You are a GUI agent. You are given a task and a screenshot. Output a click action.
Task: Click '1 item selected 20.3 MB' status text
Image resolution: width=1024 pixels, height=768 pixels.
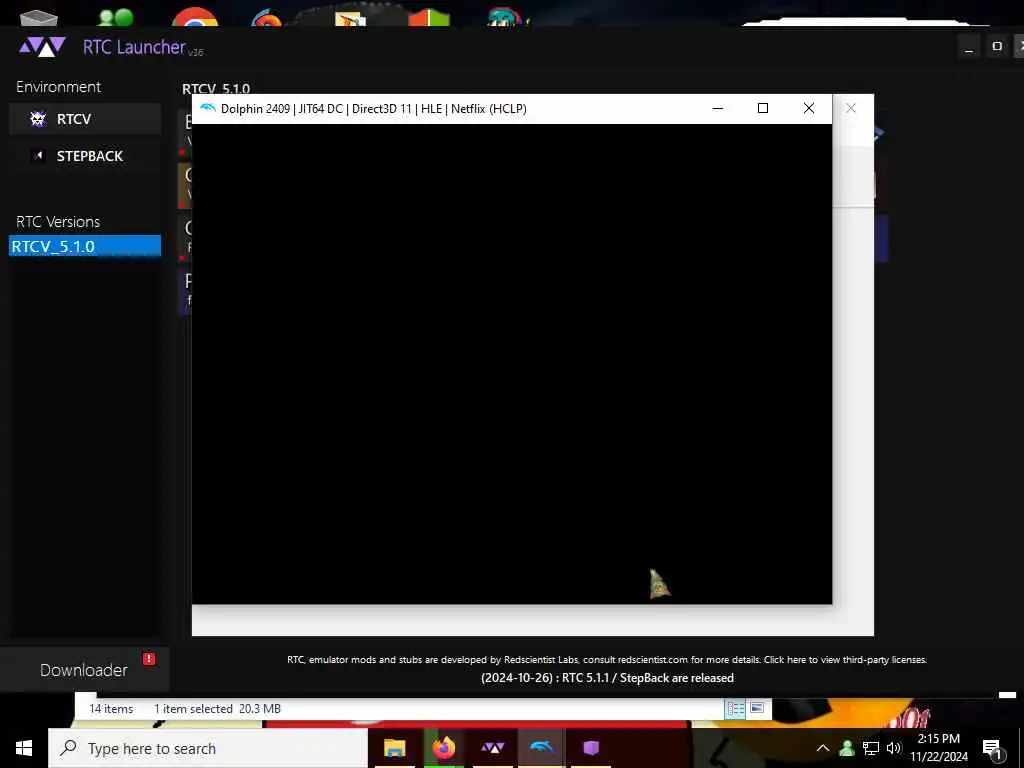click(x=217, y=709)
